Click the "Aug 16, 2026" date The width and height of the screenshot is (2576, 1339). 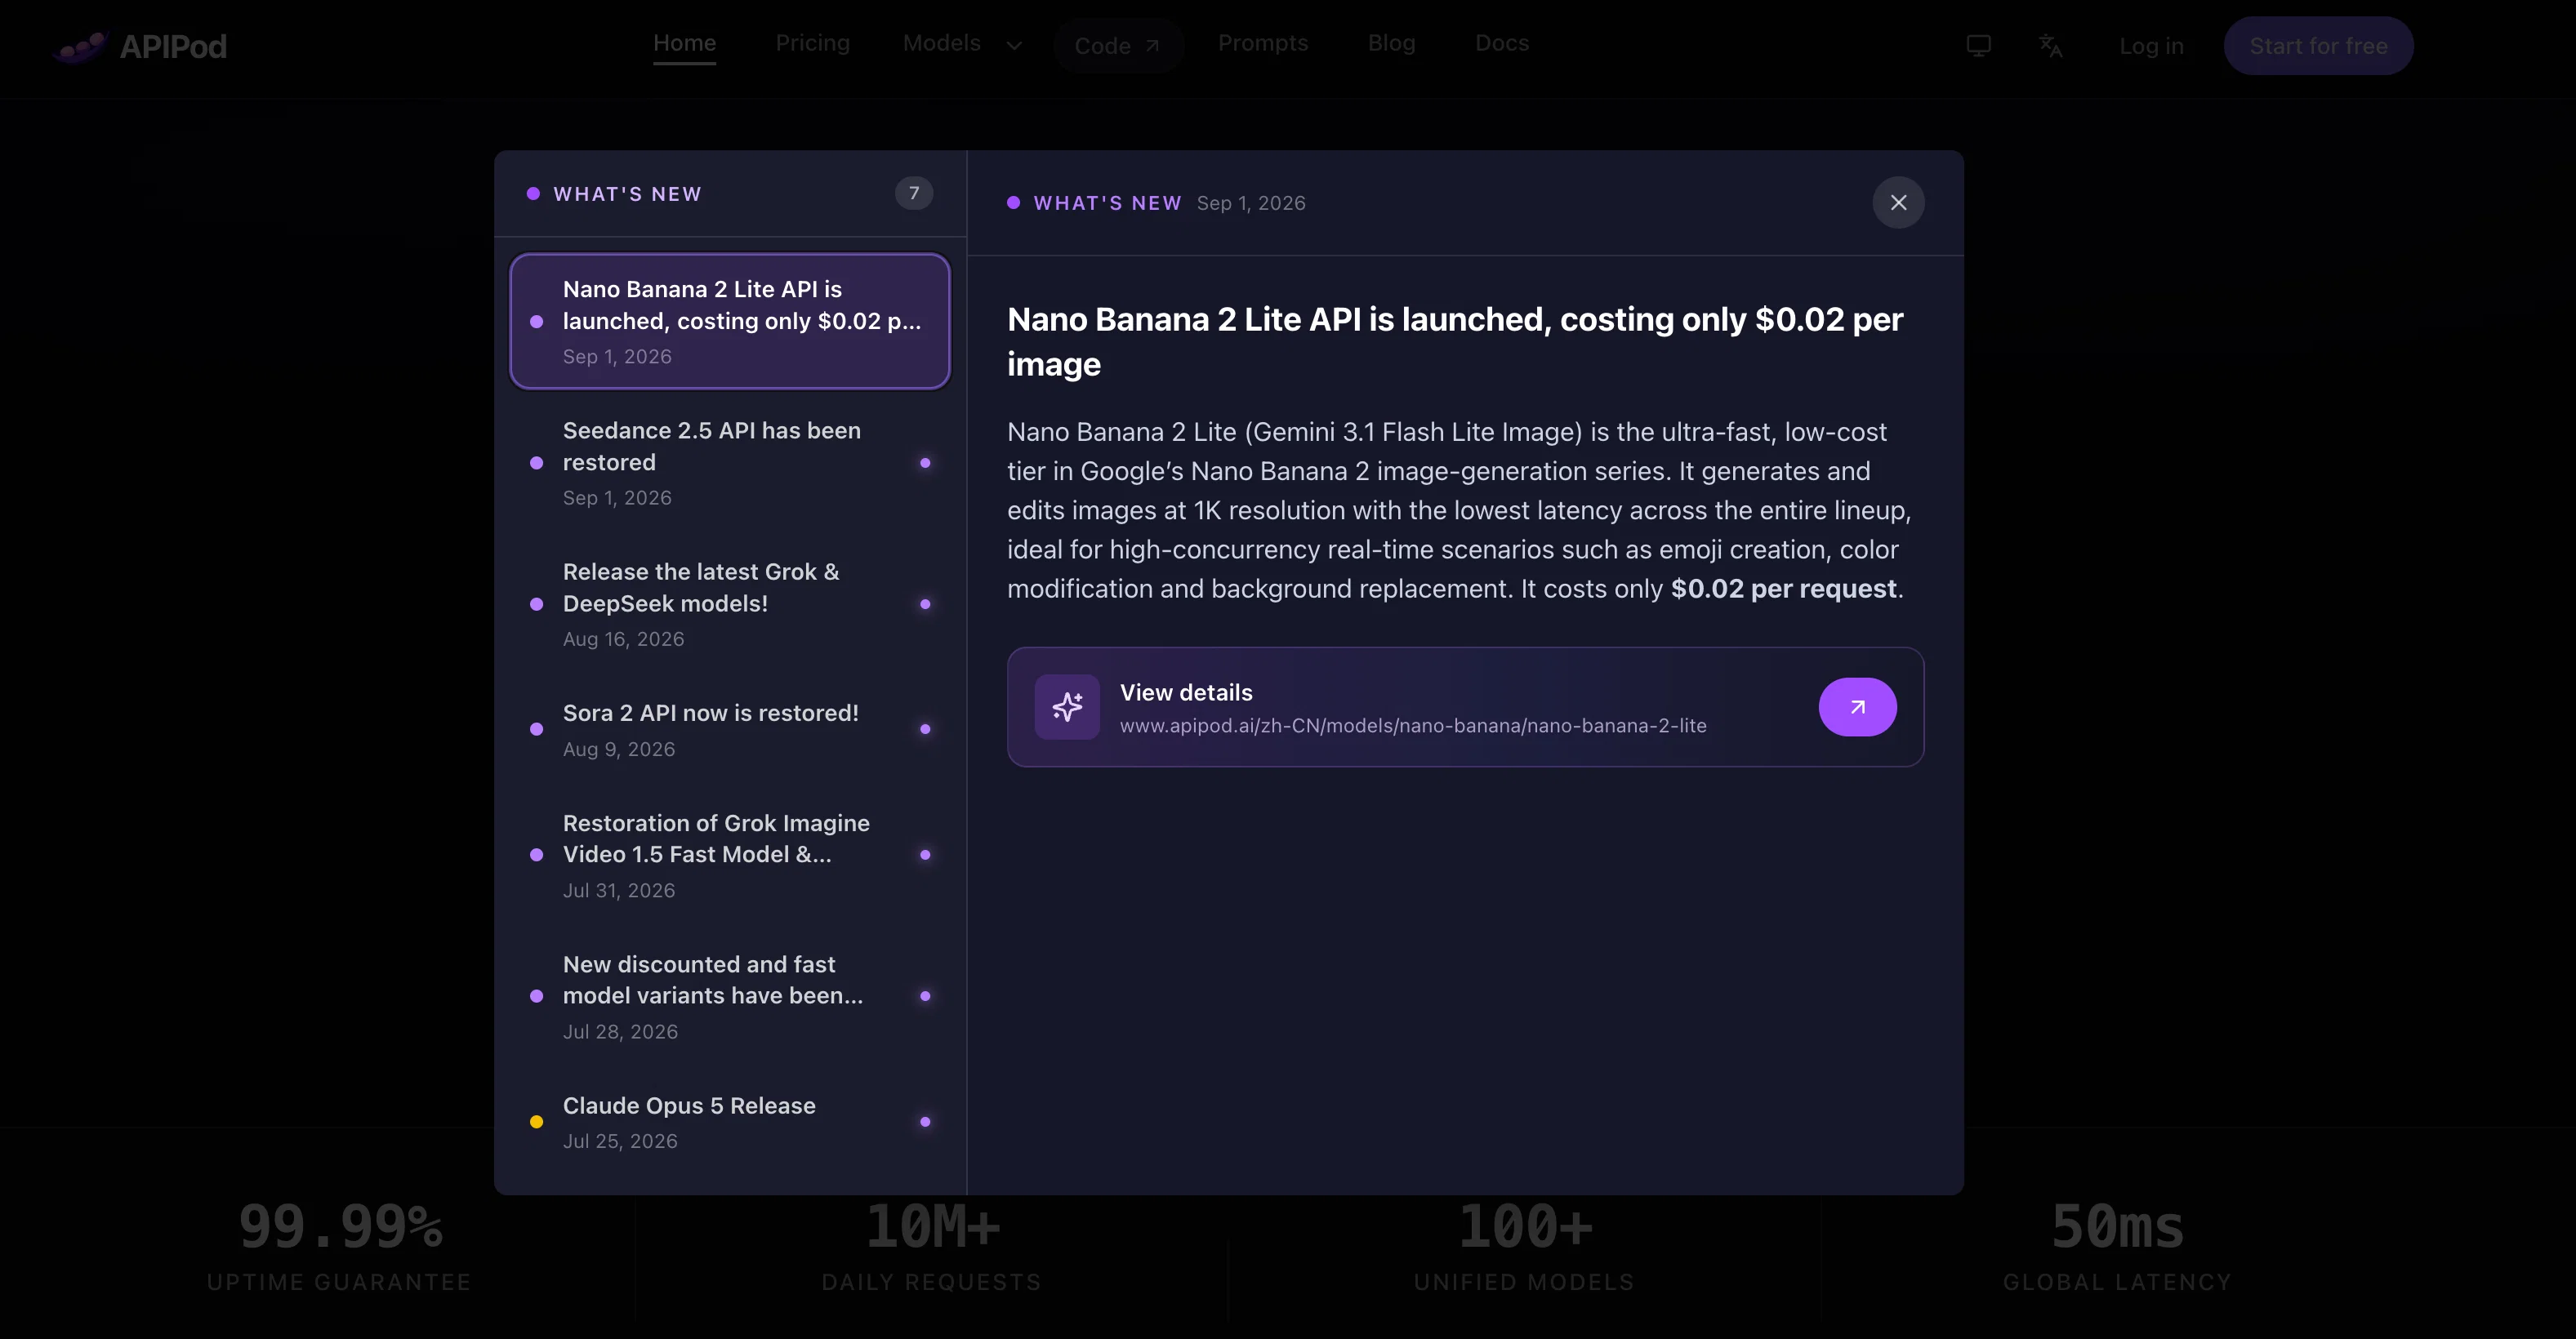pyautogui.click(x=624, y=639)
